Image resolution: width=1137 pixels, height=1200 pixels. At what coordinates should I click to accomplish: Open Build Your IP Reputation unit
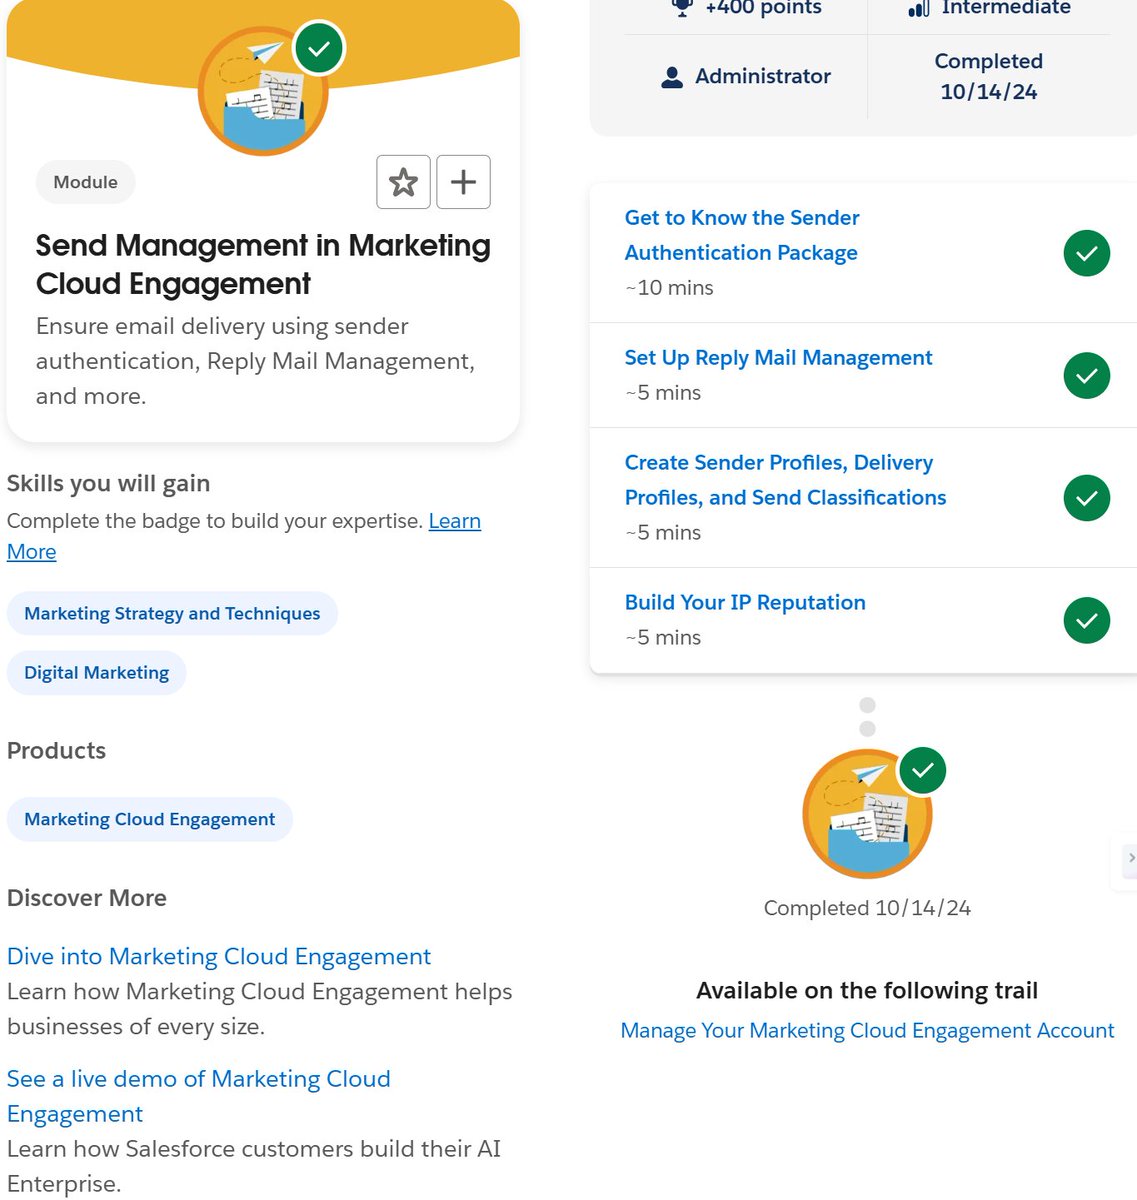[745, 602]
